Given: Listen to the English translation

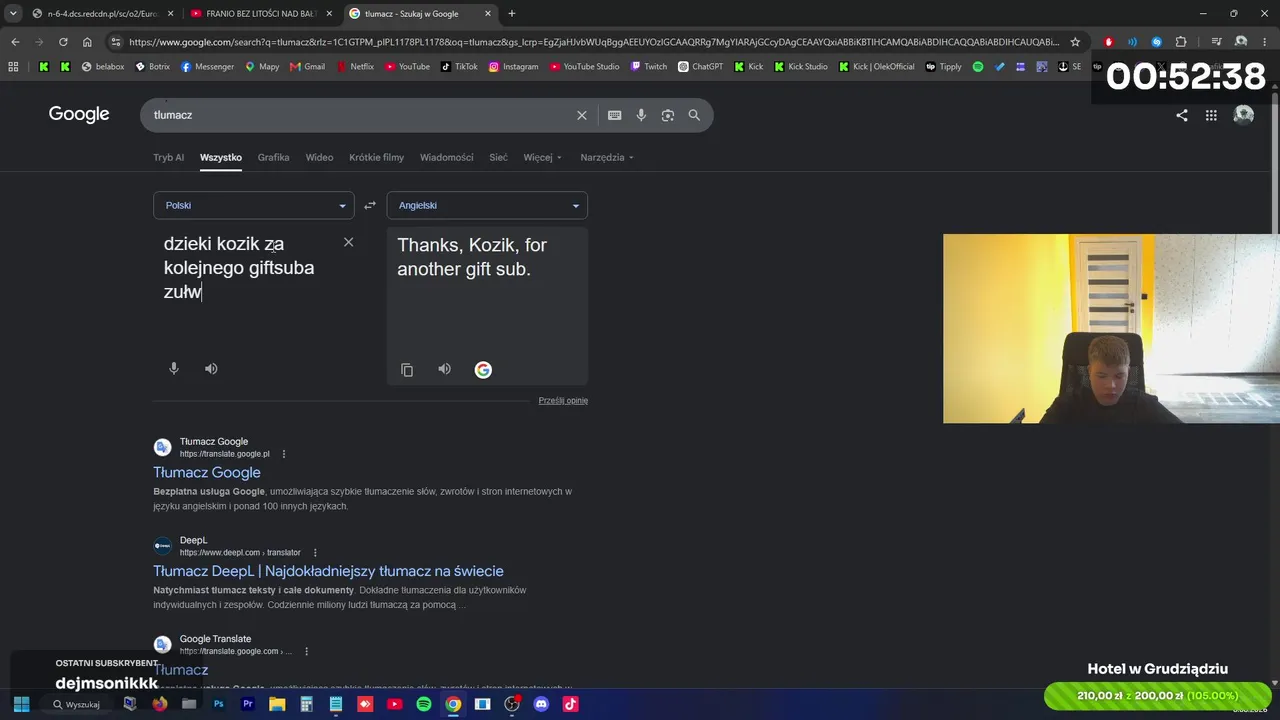Looking at the screenshot, I should pyautogui.click(x=445, y=370).
